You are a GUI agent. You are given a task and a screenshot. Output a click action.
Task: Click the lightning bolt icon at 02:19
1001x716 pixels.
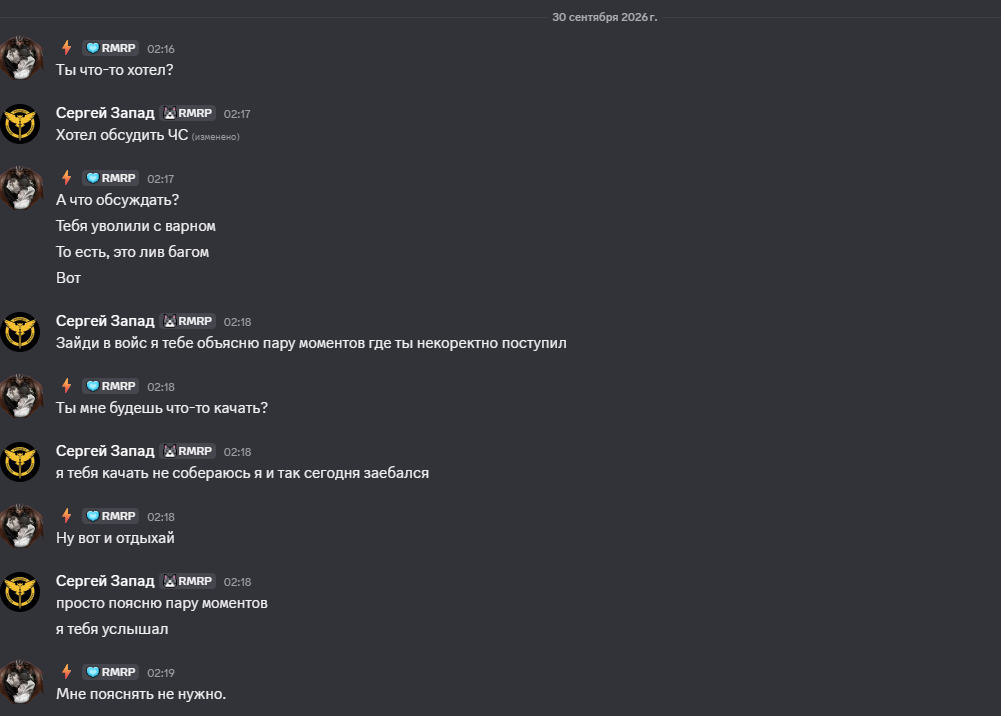(x=66, y=671)
